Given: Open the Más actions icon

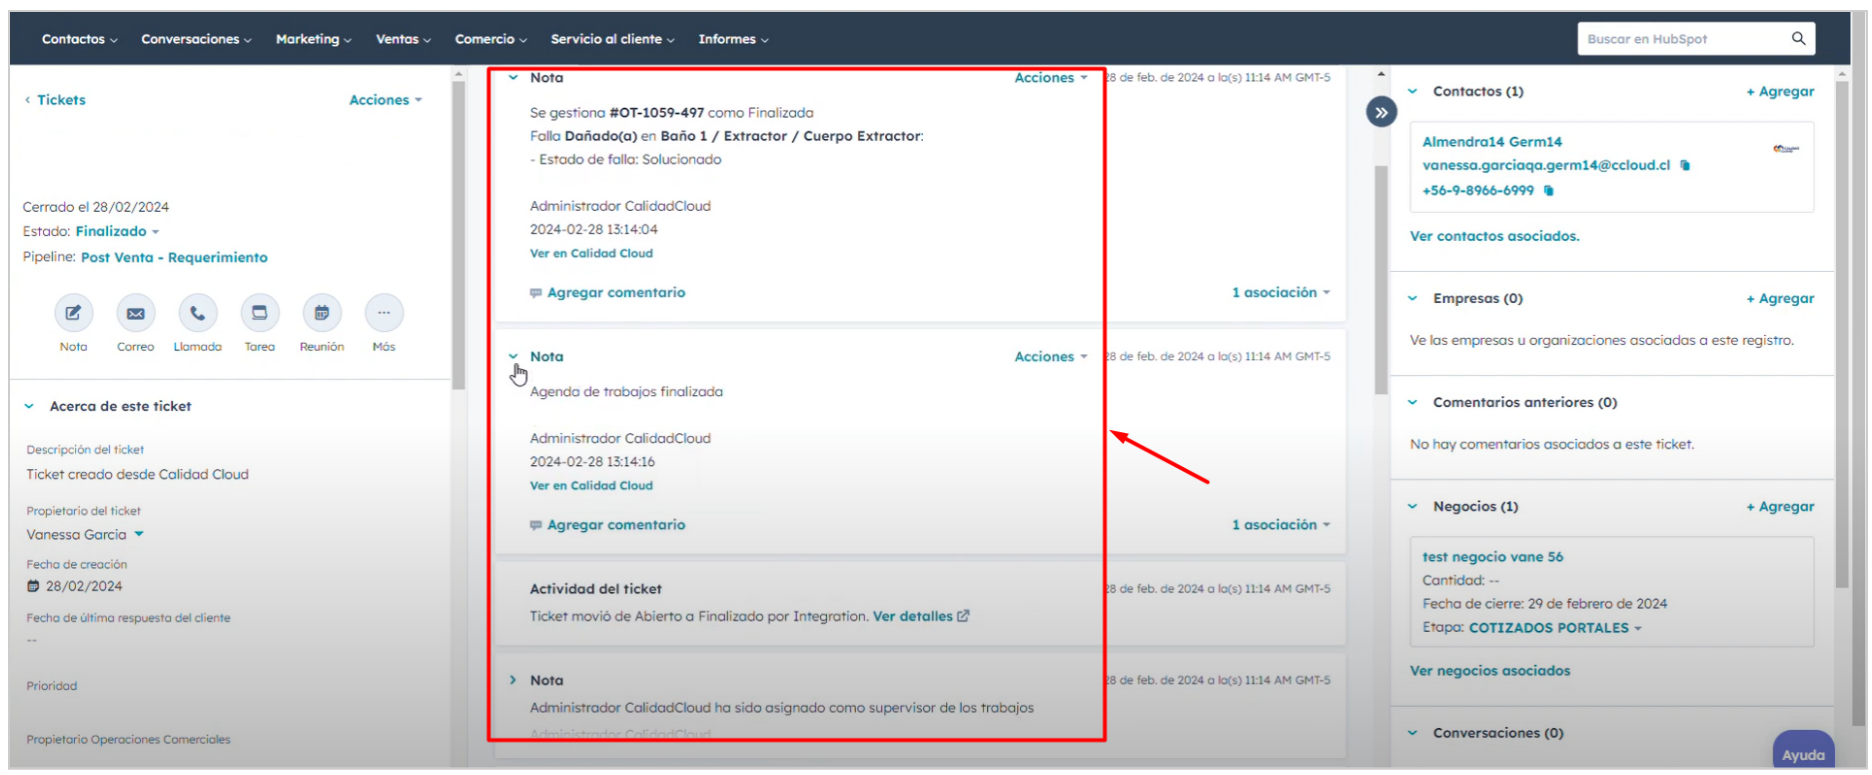Looking at the screenshot, I should click(x=384, y=313).
